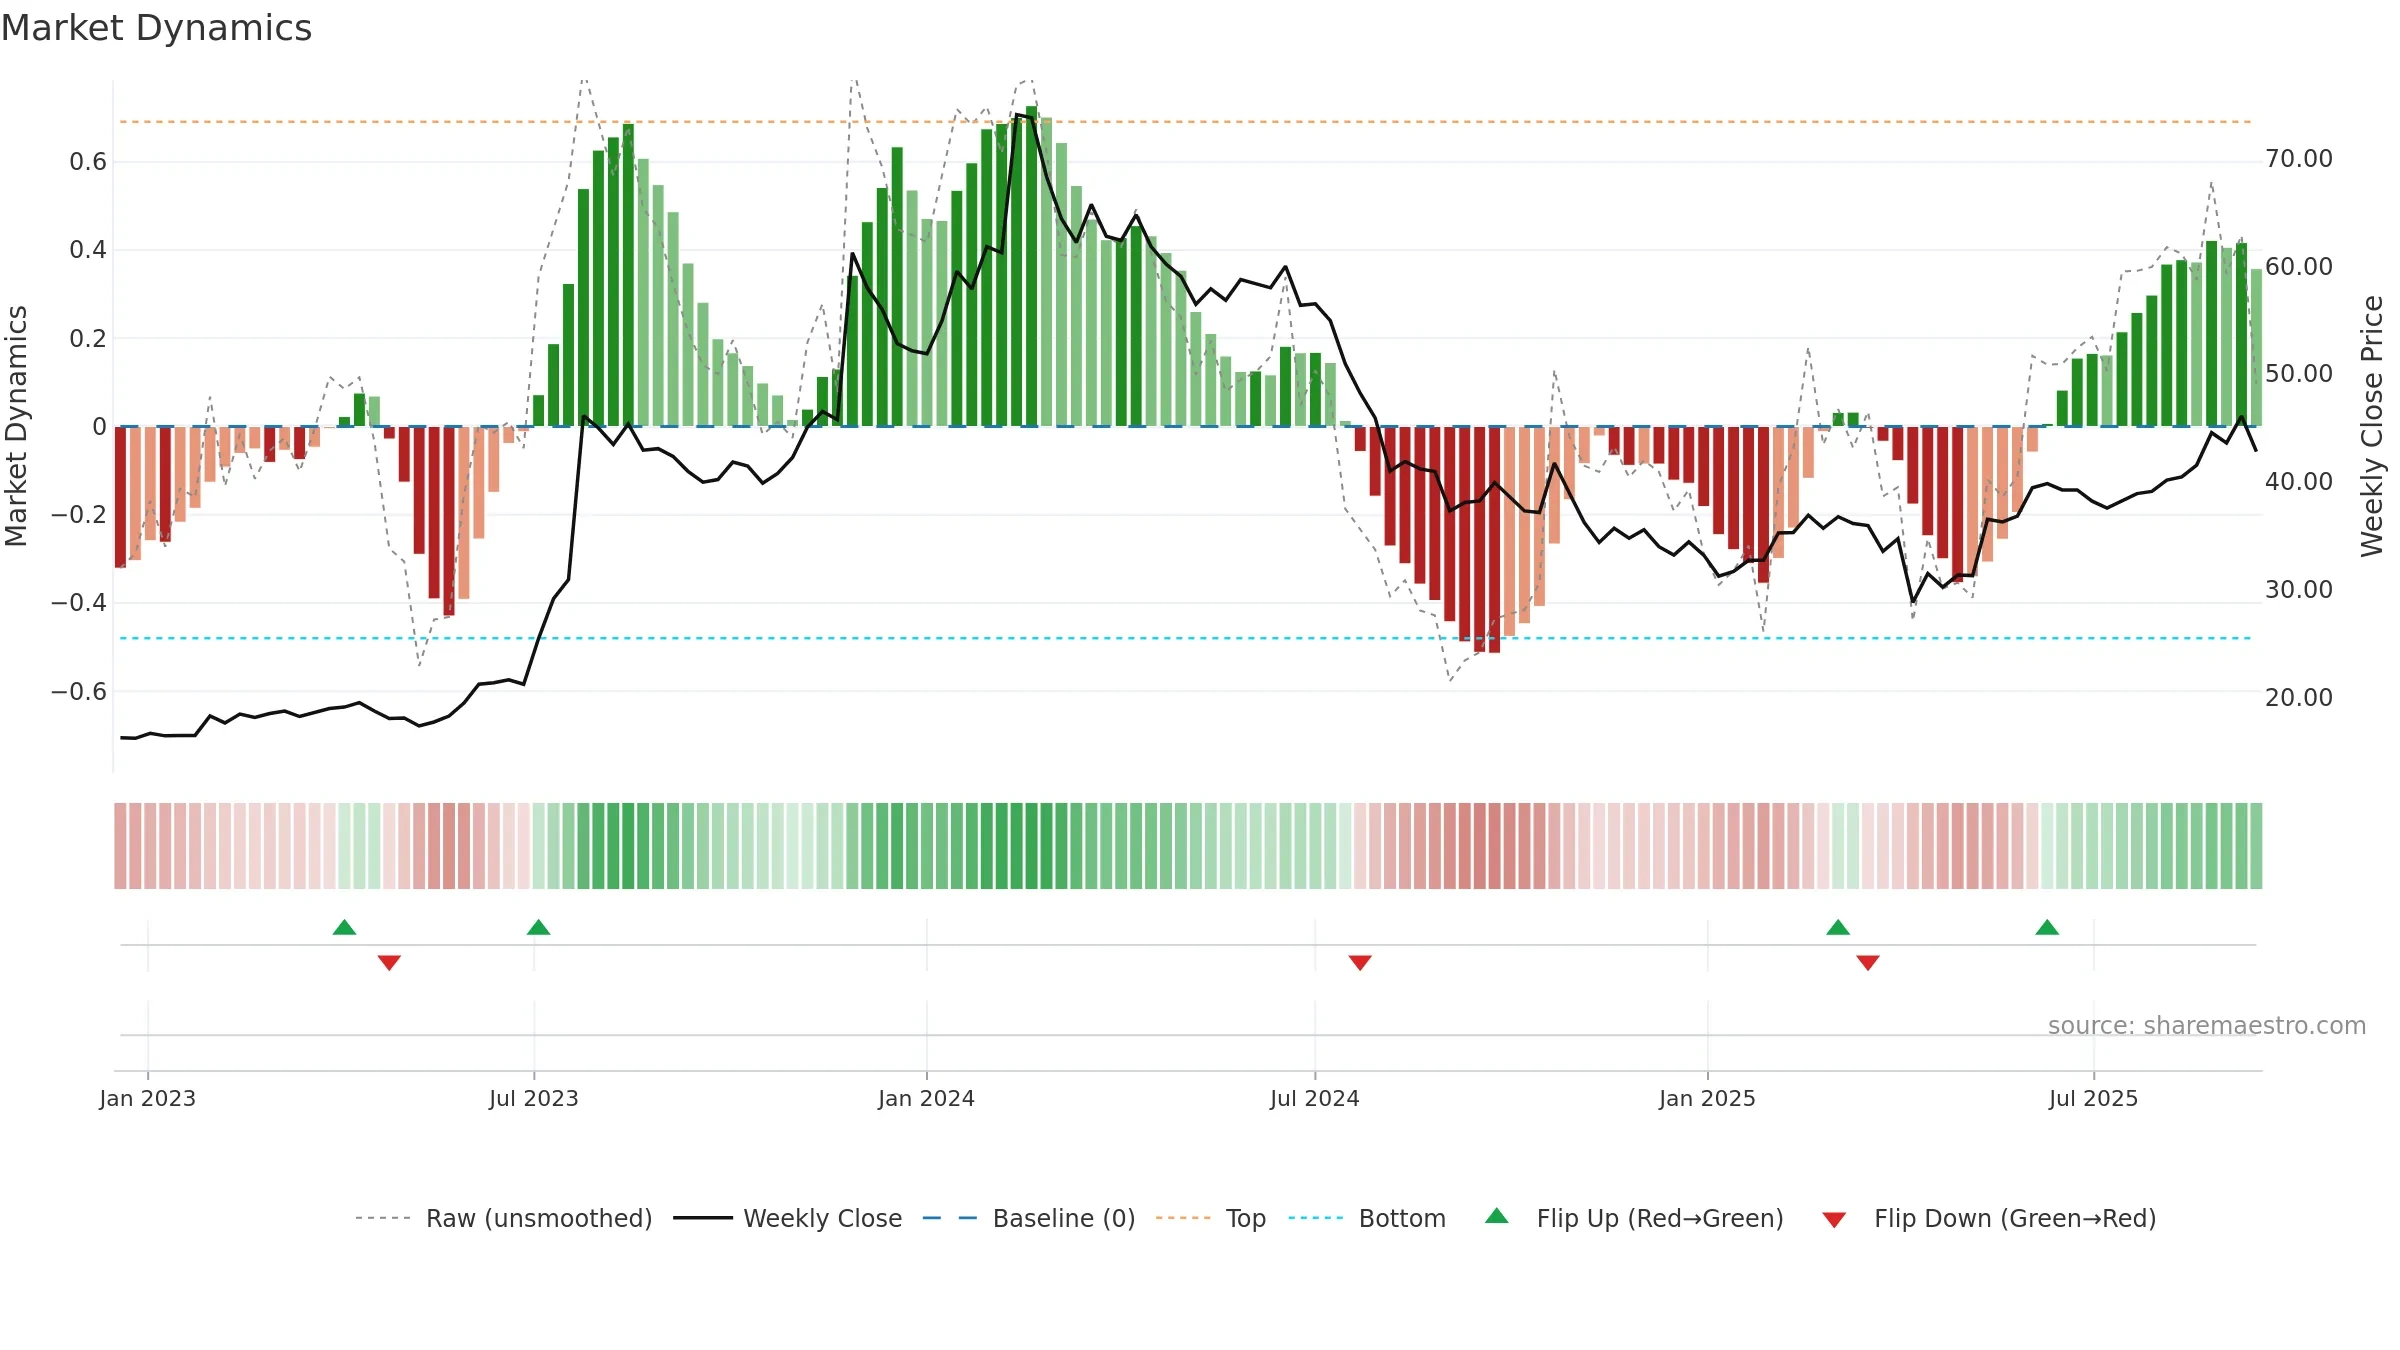This screenshot has height=1350, width=2400.
Task: Click green flip-up marker at Jul 2023
Action: pyautogui.click(x=538, y=927)
